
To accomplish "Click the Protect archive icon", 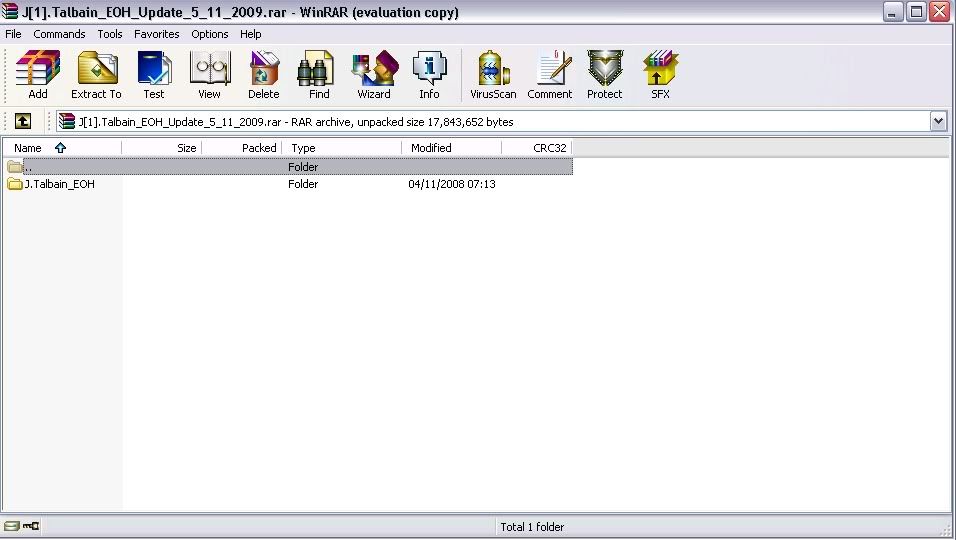I will tap(604, 76).
